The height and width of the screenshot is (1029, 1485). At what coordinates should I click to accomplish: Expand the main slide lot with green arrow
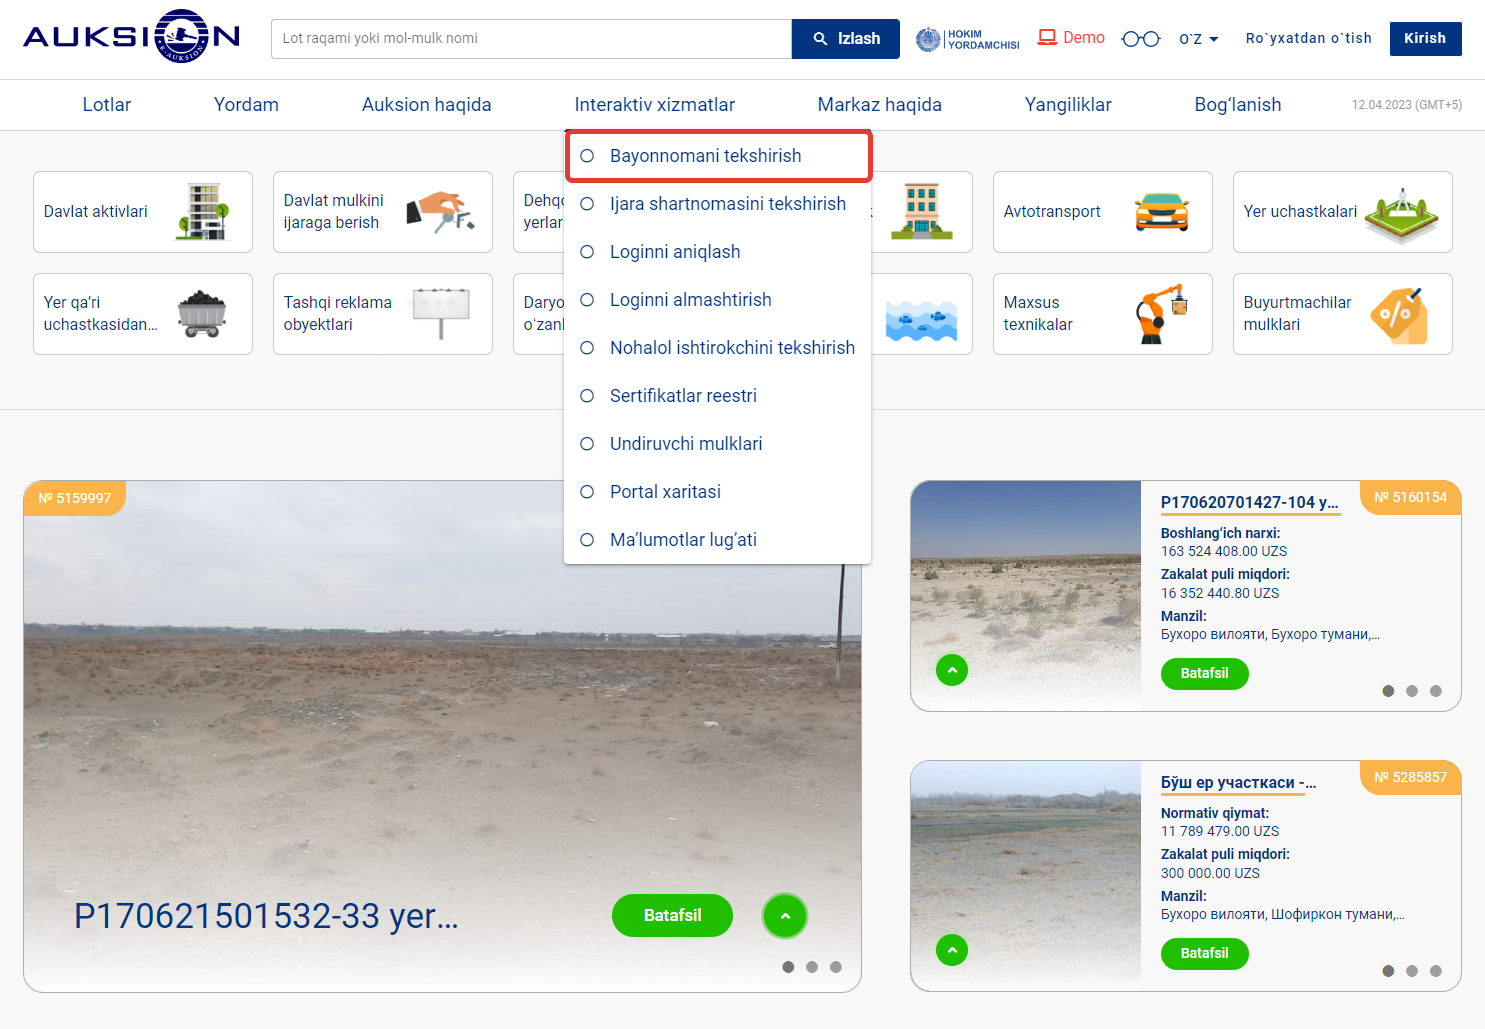(x=785, y=916)
